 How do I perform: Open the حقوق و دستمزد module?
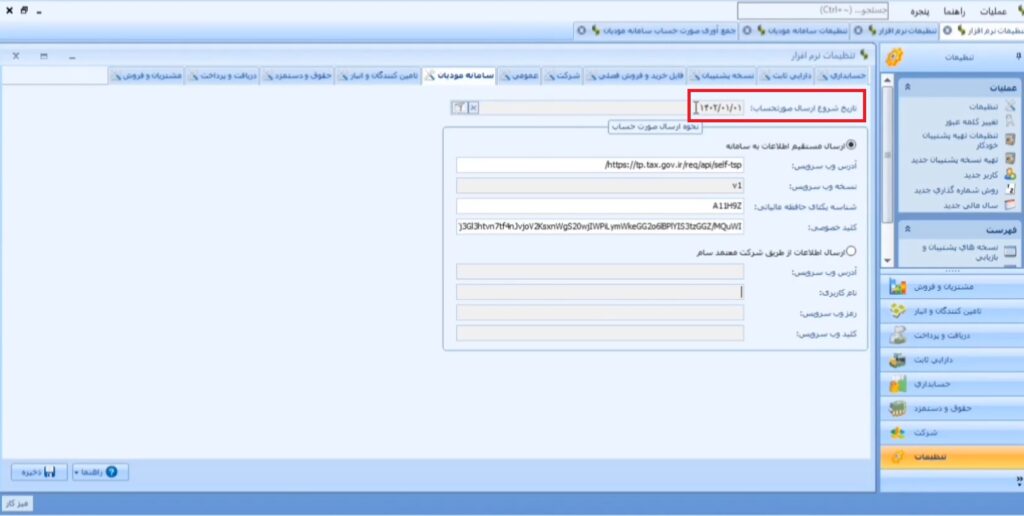click(952, 409)
